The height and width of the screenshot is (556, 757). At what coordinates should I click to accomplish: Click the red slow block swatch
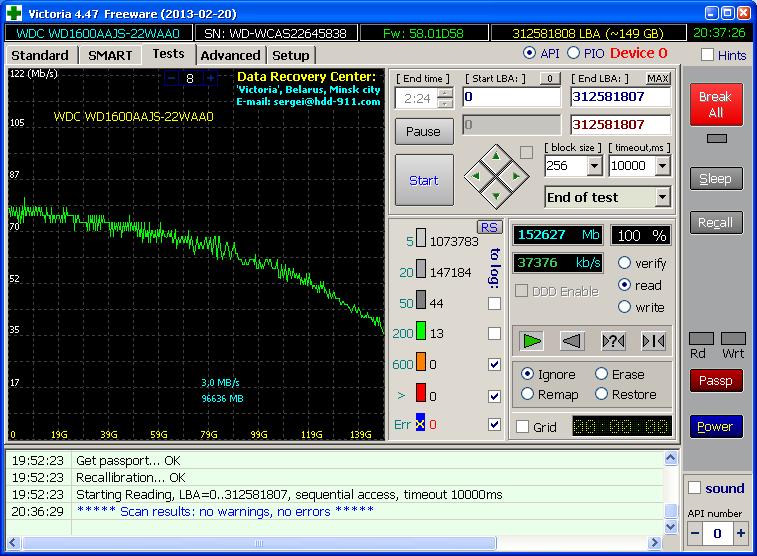421,392
